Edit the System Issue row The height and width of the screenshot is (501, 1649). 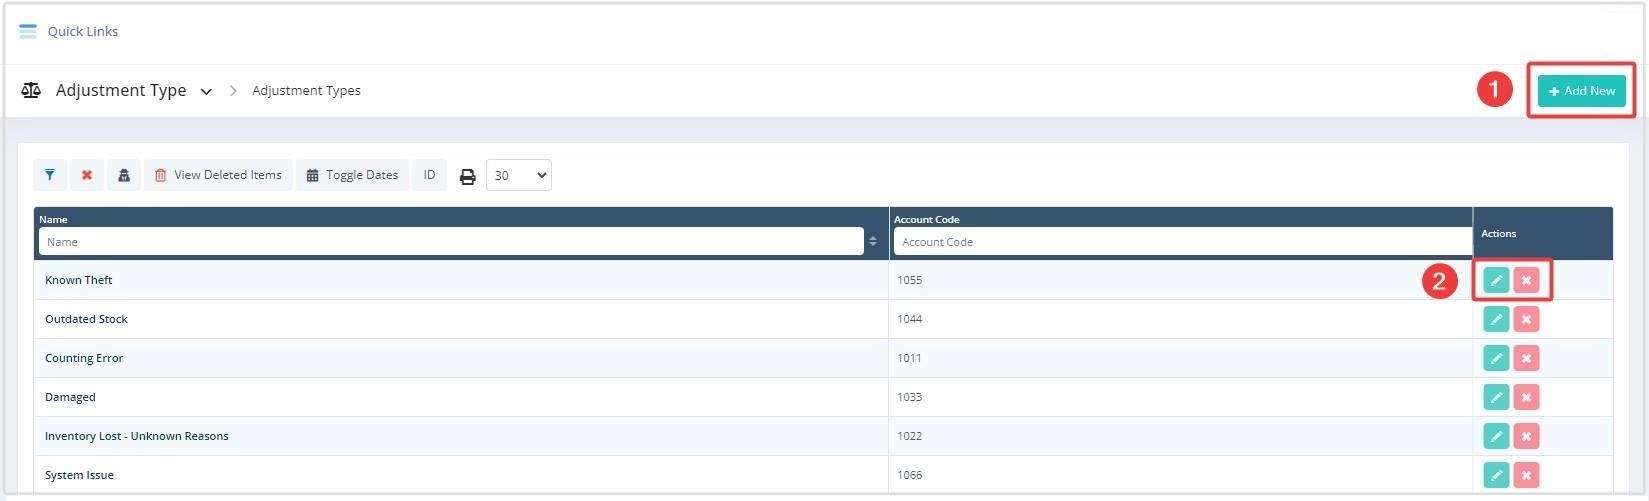[1496, 475]
